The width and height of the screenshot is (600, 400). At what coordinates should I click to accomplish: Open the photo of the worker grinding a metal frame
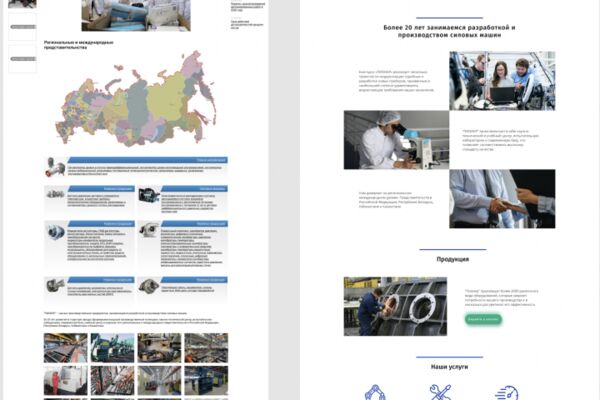point(395,307)
